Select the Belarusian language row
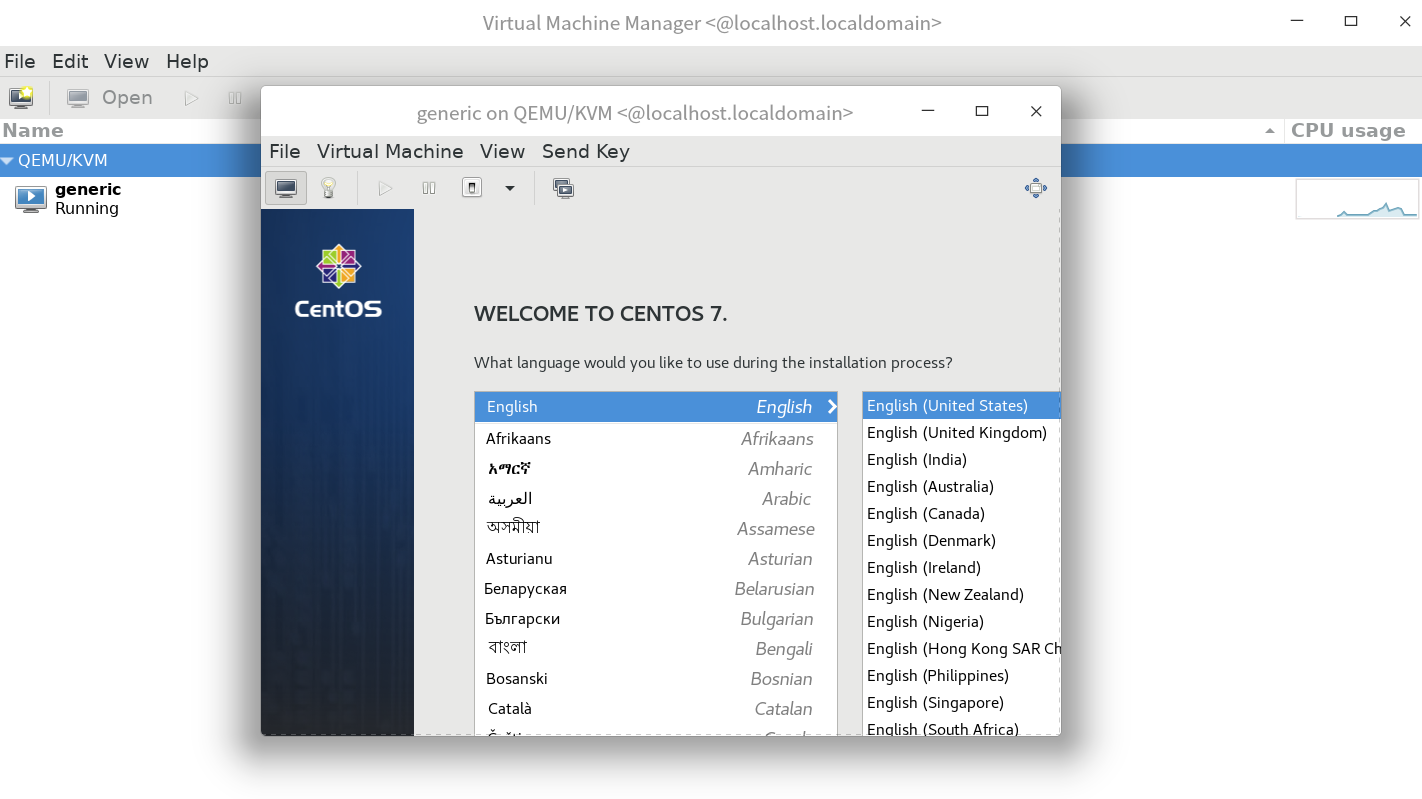Viewport: 1422px width, 799px height. pyautogui.click(x=656, y=589)
